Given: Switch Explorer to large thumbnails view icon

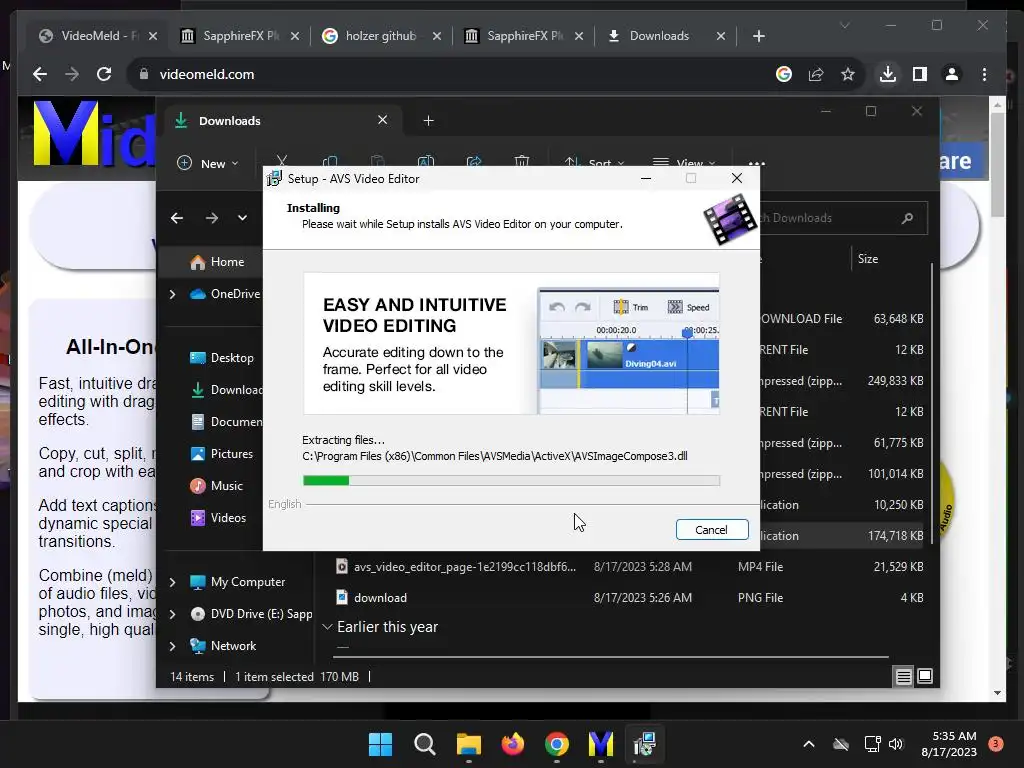Looking at the screenshot, I should 925,676.
